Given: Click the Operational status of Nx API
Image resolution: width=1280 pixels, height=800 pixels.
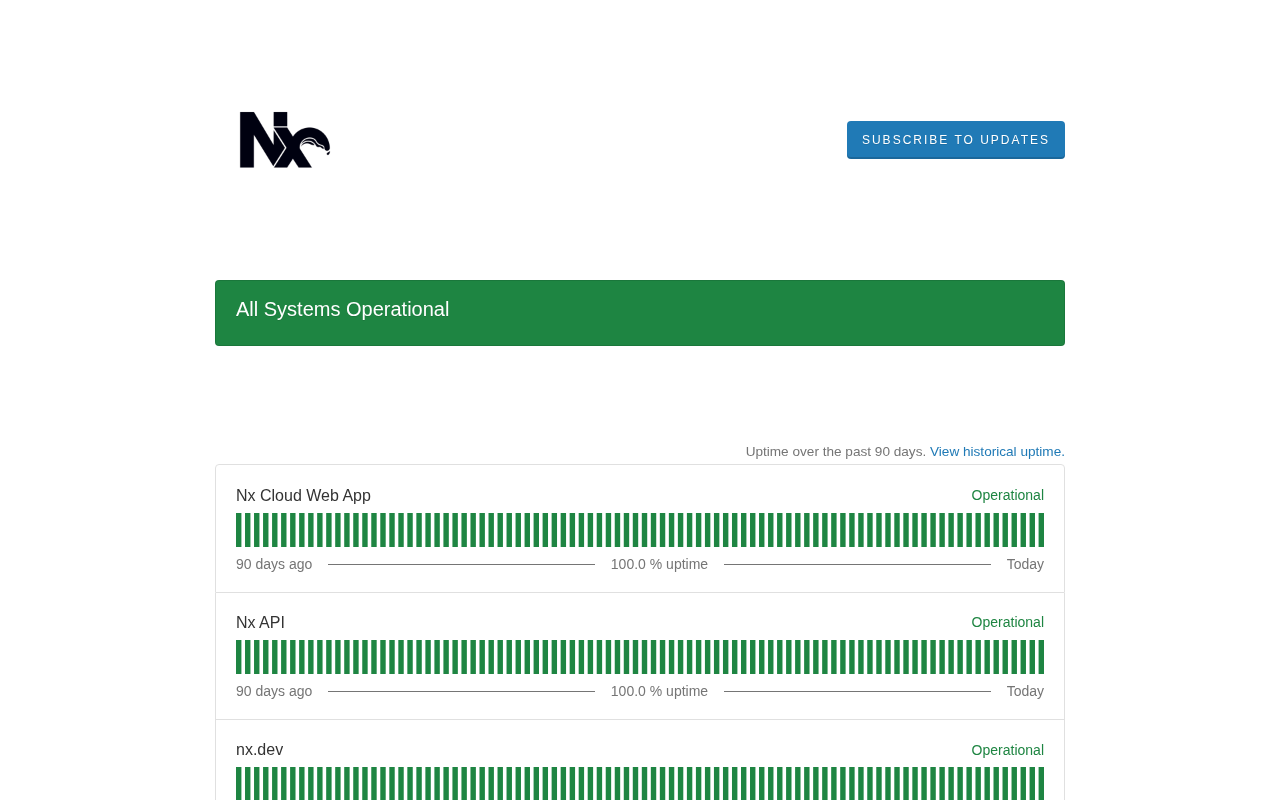Looking at the screenshot, I should (1007, 622).
